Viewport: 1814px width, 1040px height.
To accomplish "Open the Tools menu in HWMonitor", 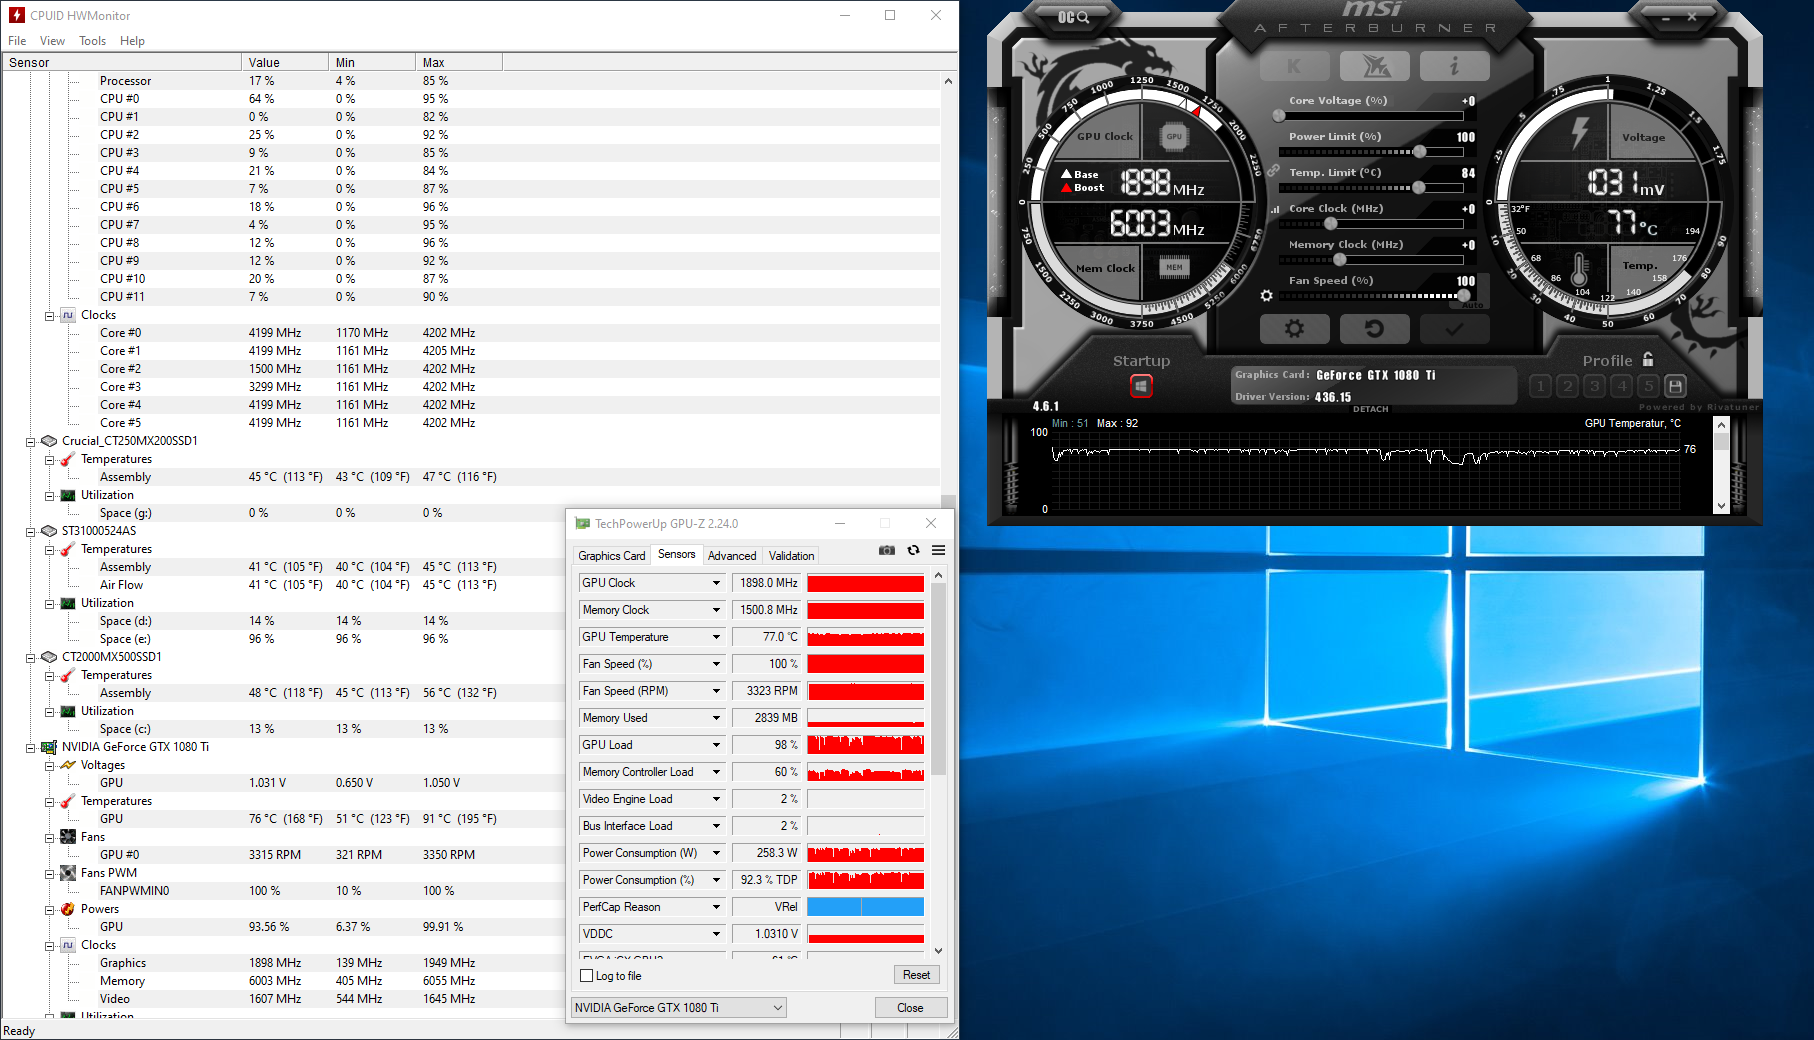I will point(93,41).
